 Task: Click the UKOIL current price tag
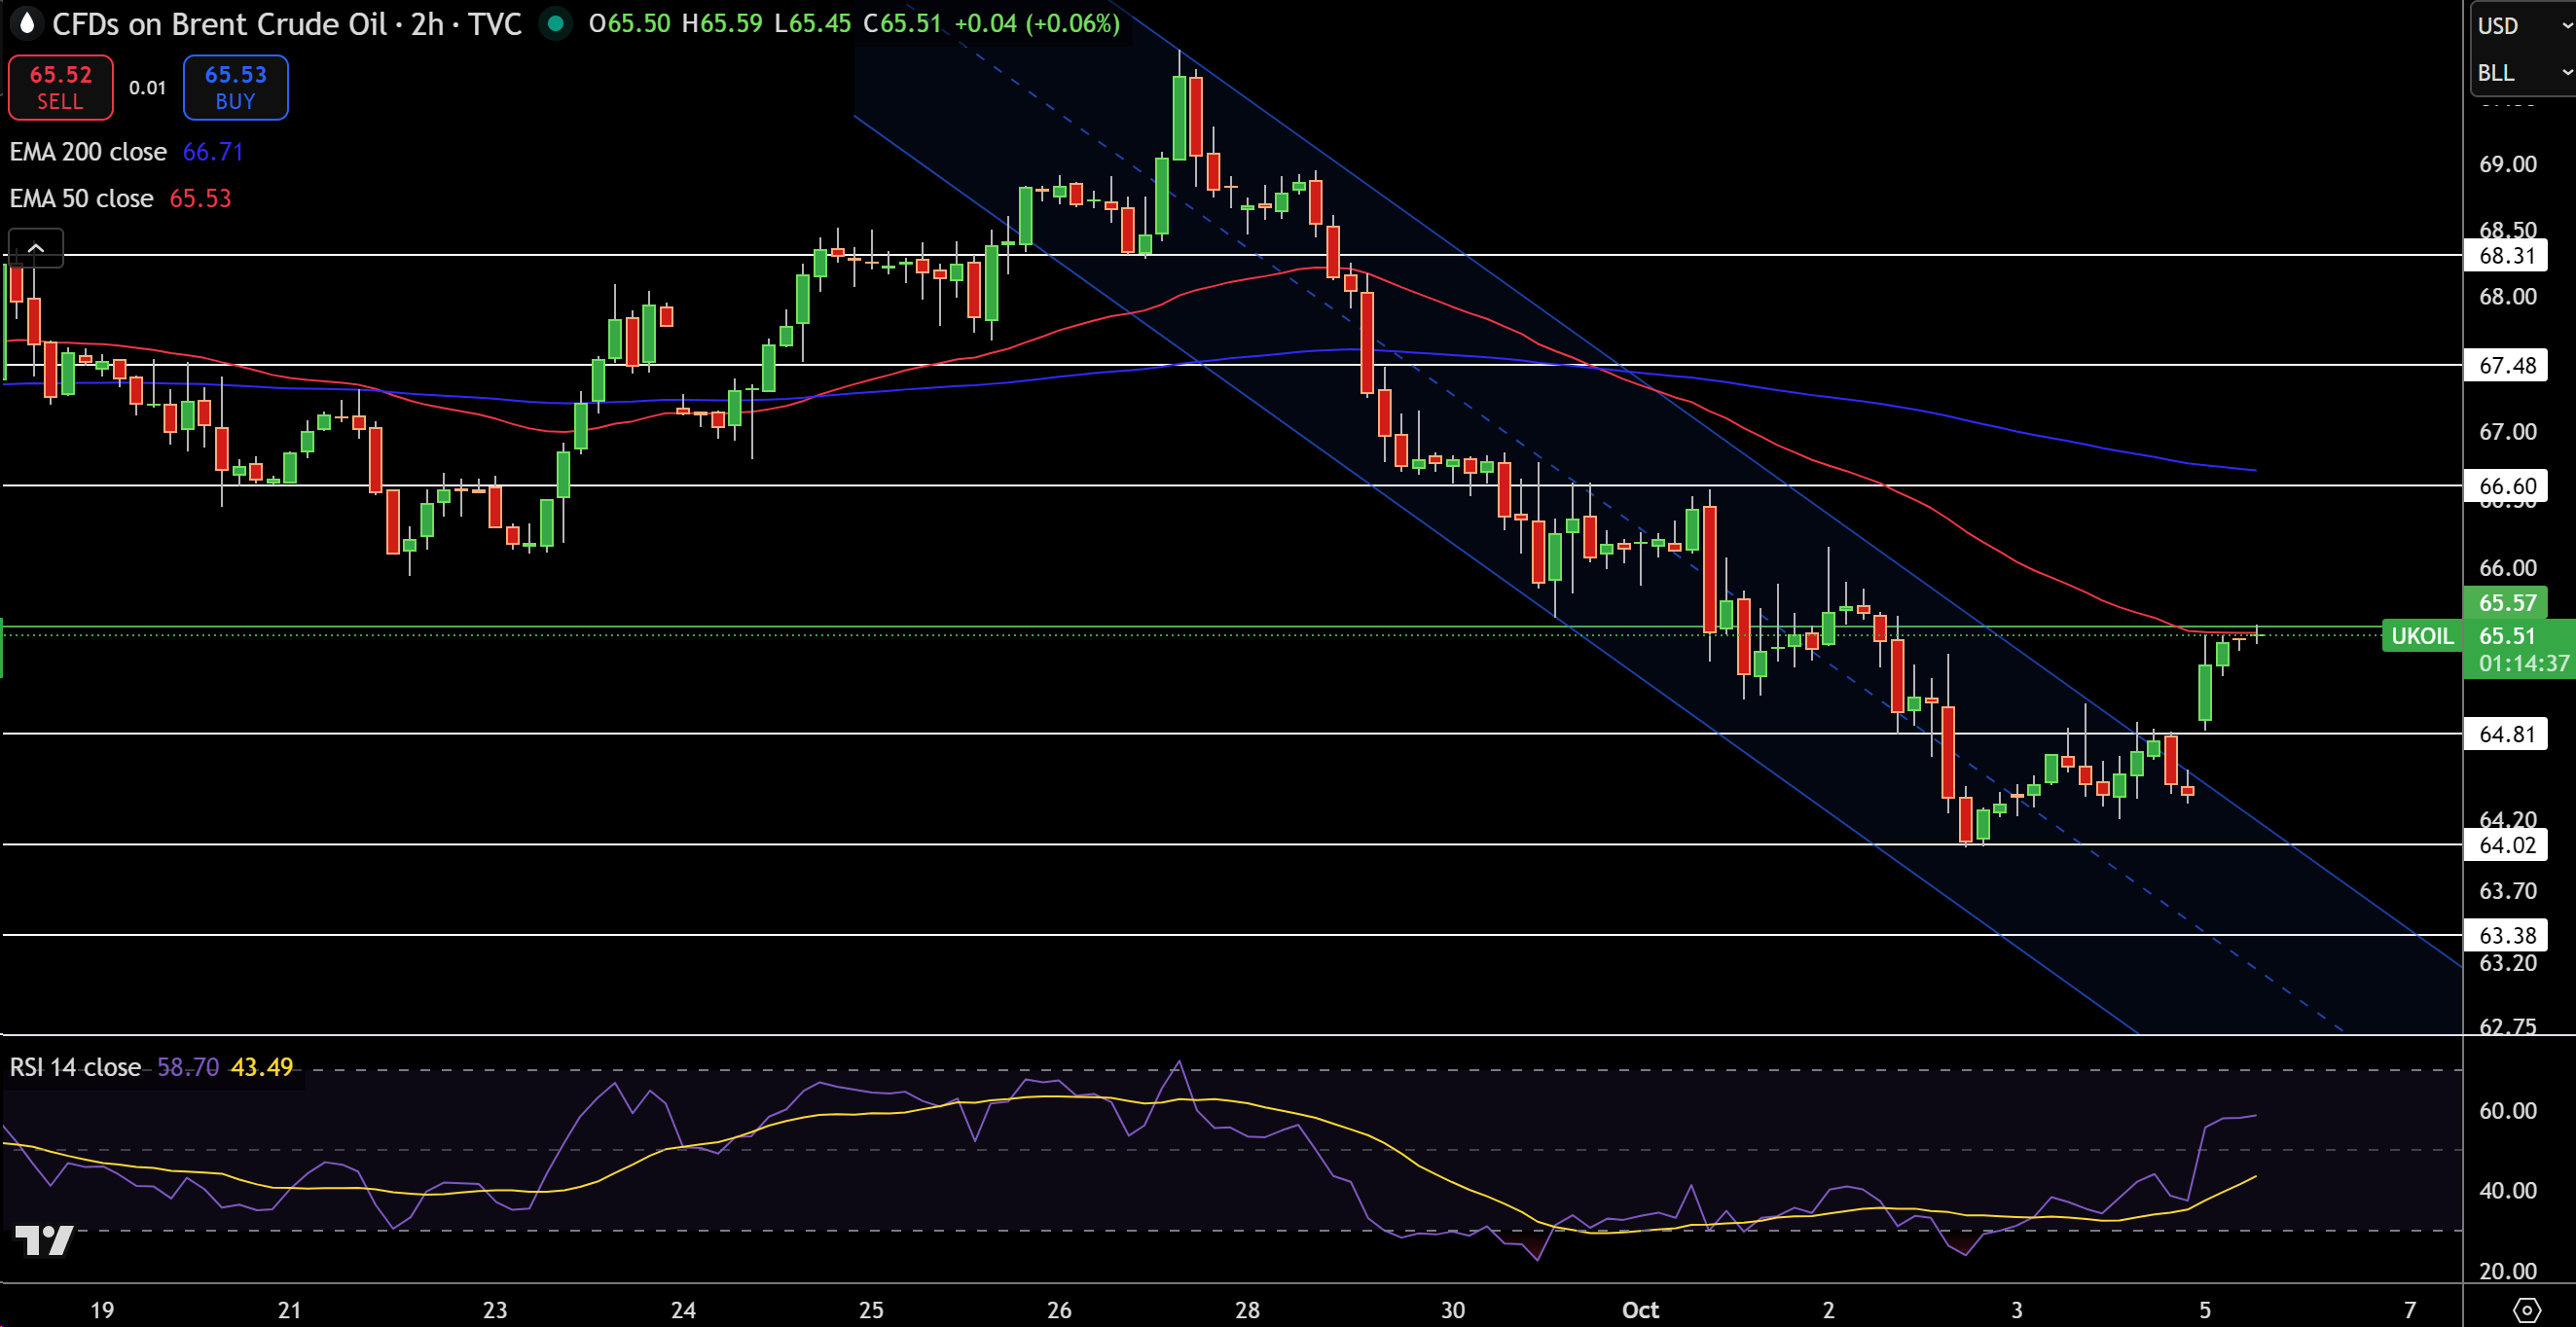pyautogui.click(x=2422, y=636)
